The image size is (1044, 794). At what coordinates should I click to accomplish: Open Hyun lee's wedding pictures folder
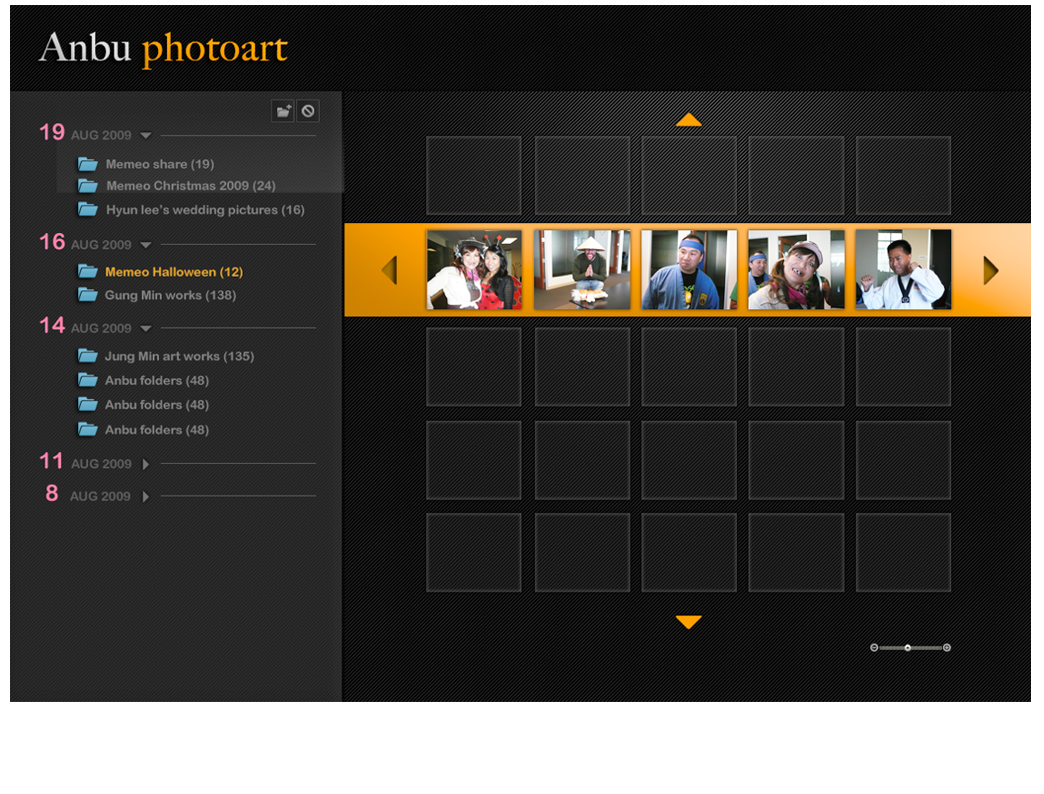[x=204, y=210]
